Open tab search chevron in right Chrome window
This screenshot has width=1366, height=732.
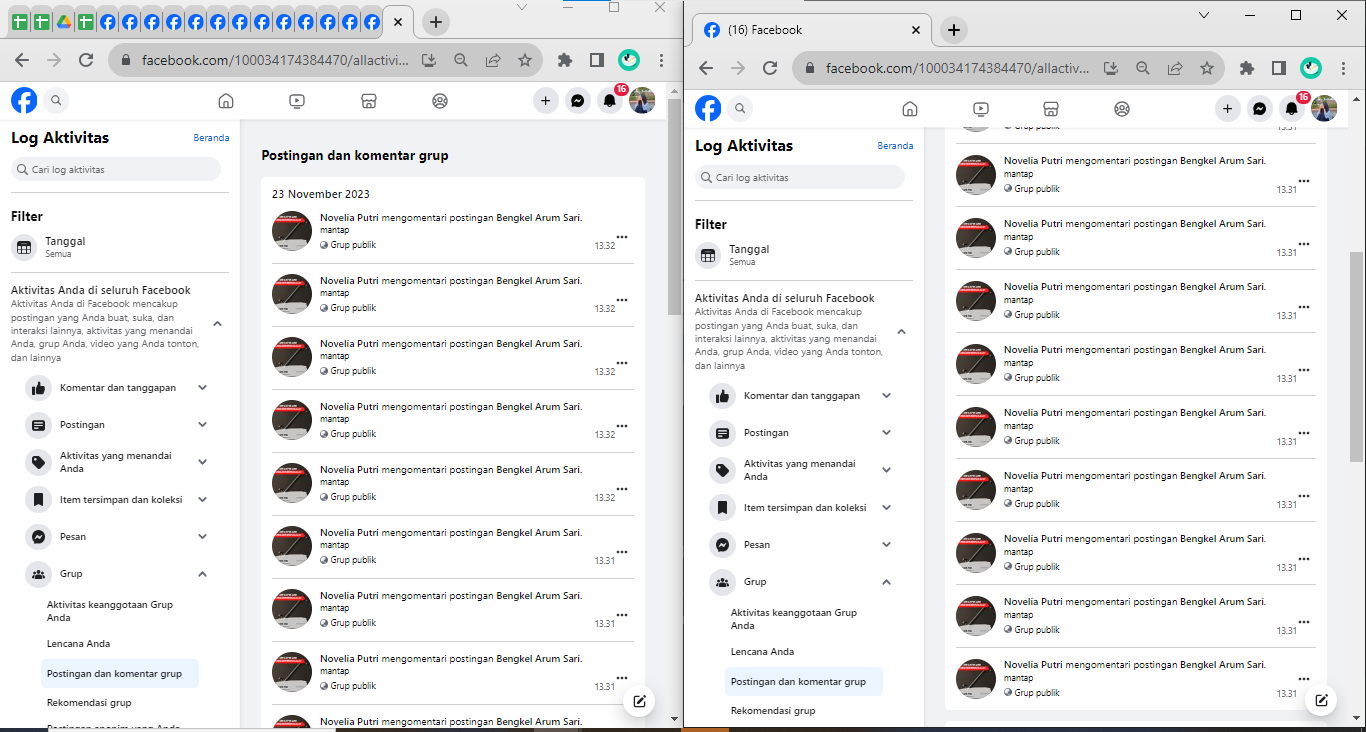1204,15
